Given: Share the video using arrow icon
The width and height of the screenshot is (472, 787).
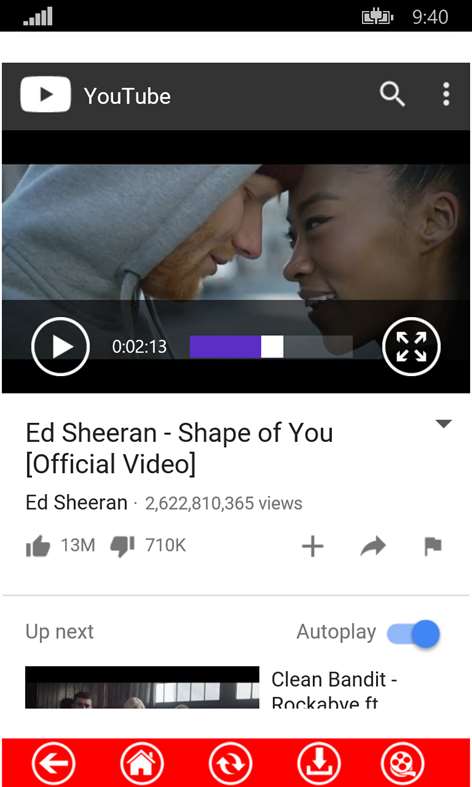Looking at the screenshot, I should [373, 547].
